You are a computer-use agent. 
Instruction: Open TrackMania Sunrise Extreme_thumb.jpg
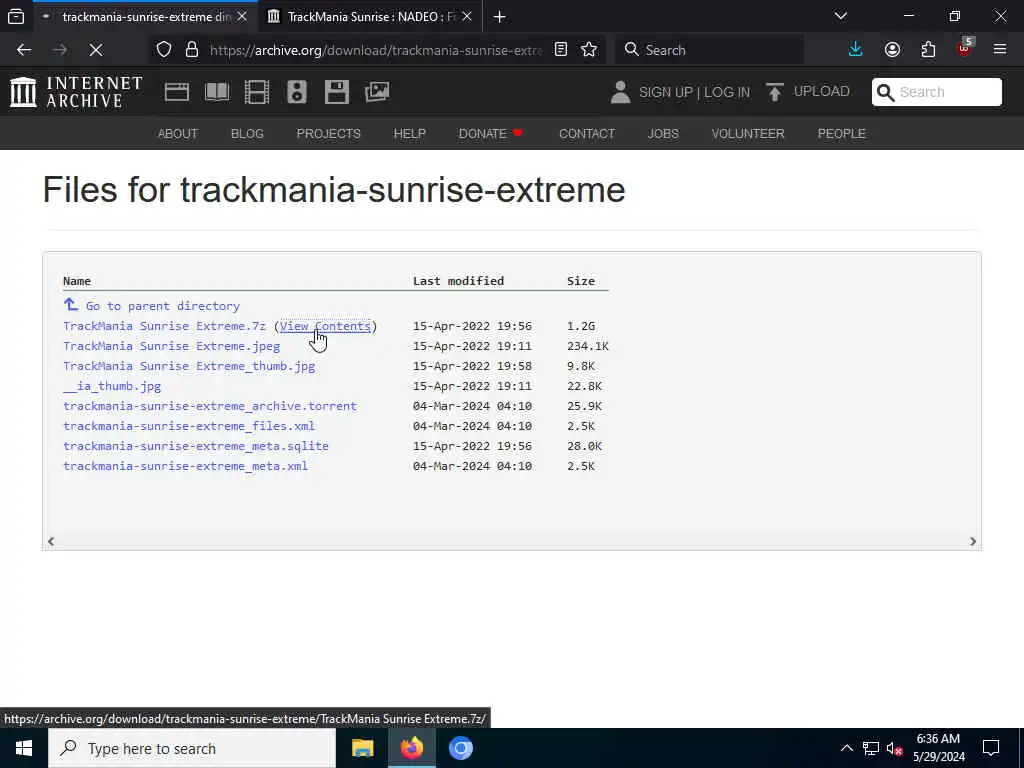click(189, 366)
